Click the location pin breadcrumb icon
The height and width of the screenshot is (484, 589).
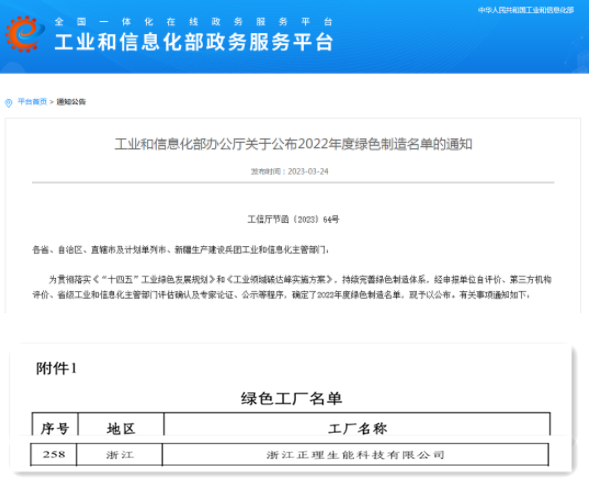pyautogui.click(x=9, y=103)
